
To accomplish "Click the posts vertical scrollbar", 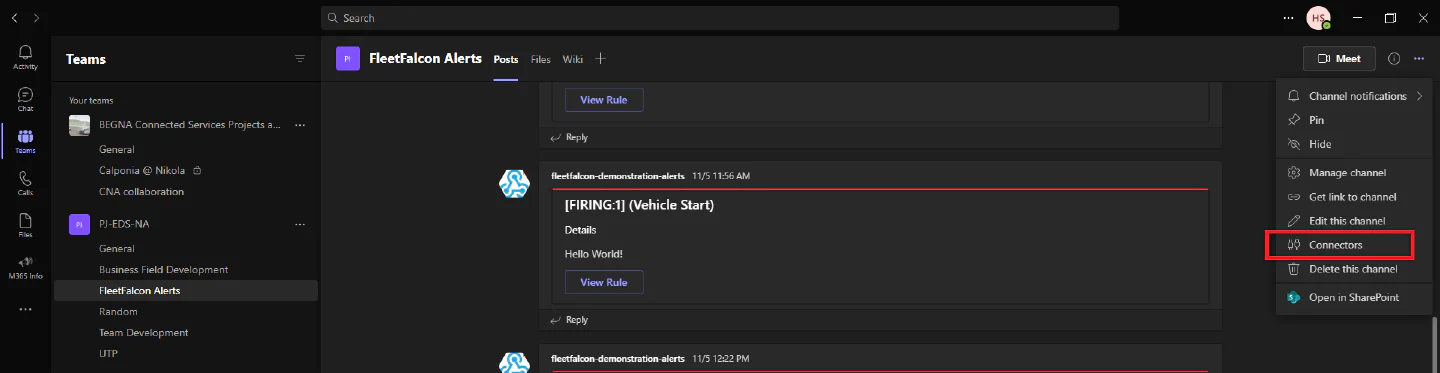I will pos(1434,344).
